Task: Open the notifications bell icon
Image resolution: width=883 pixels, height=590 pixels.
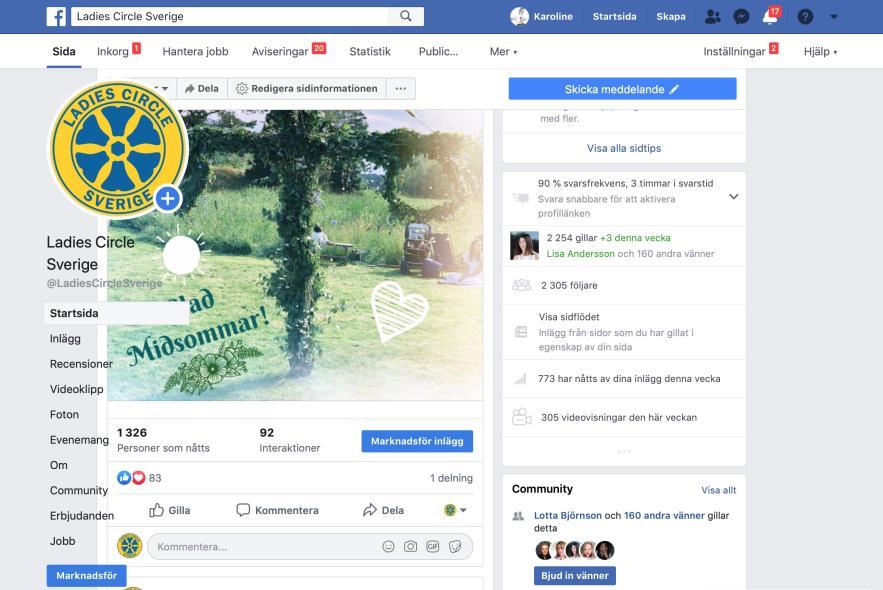Action: (x=769, y=17)
